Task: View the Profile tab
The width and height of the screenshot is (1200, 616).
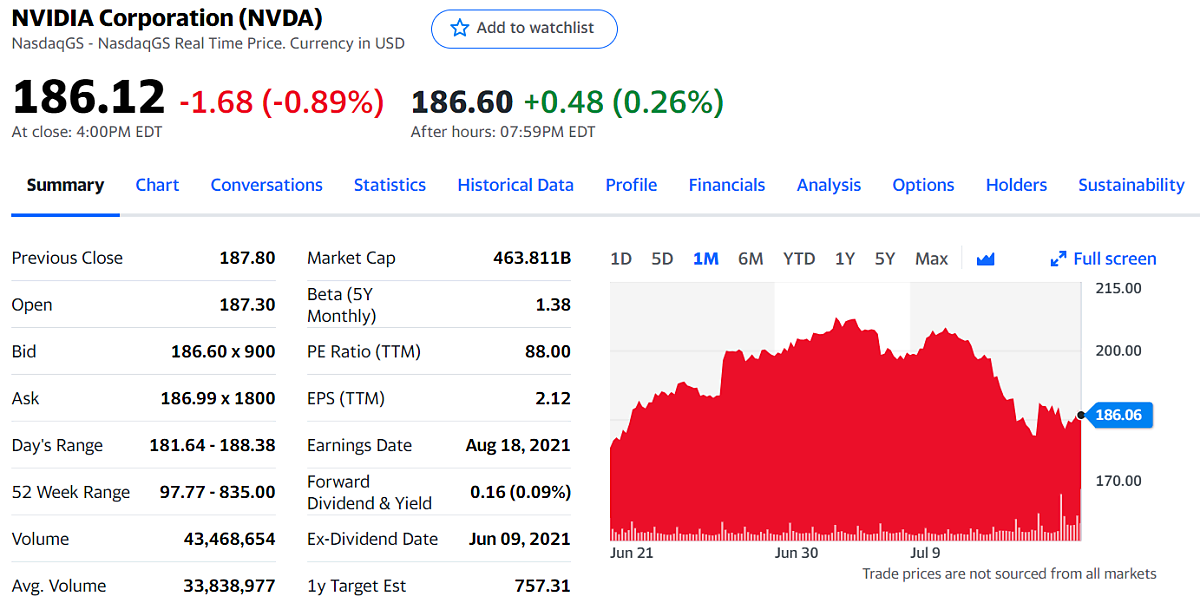Action: (631, 185)
